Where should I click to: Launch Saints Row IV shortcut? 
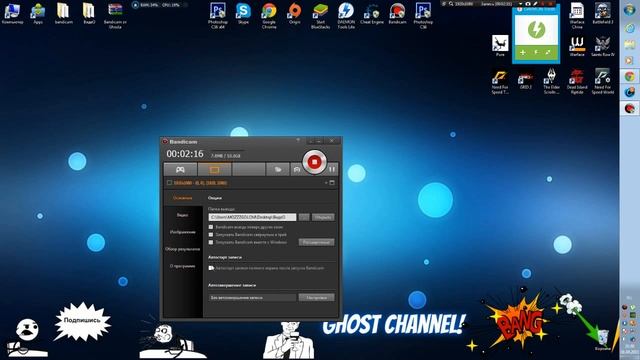point(603,46)
